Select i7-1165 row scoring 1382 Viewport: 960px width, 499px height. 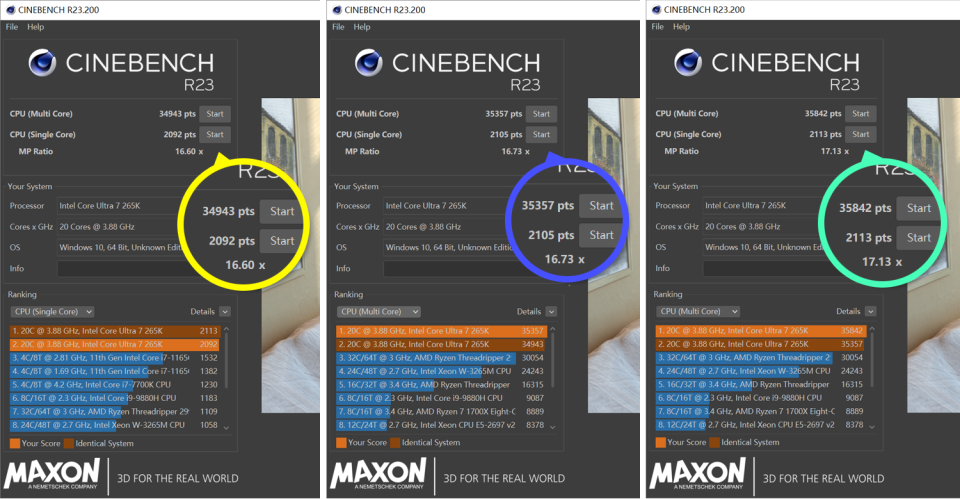click(114, 371)
